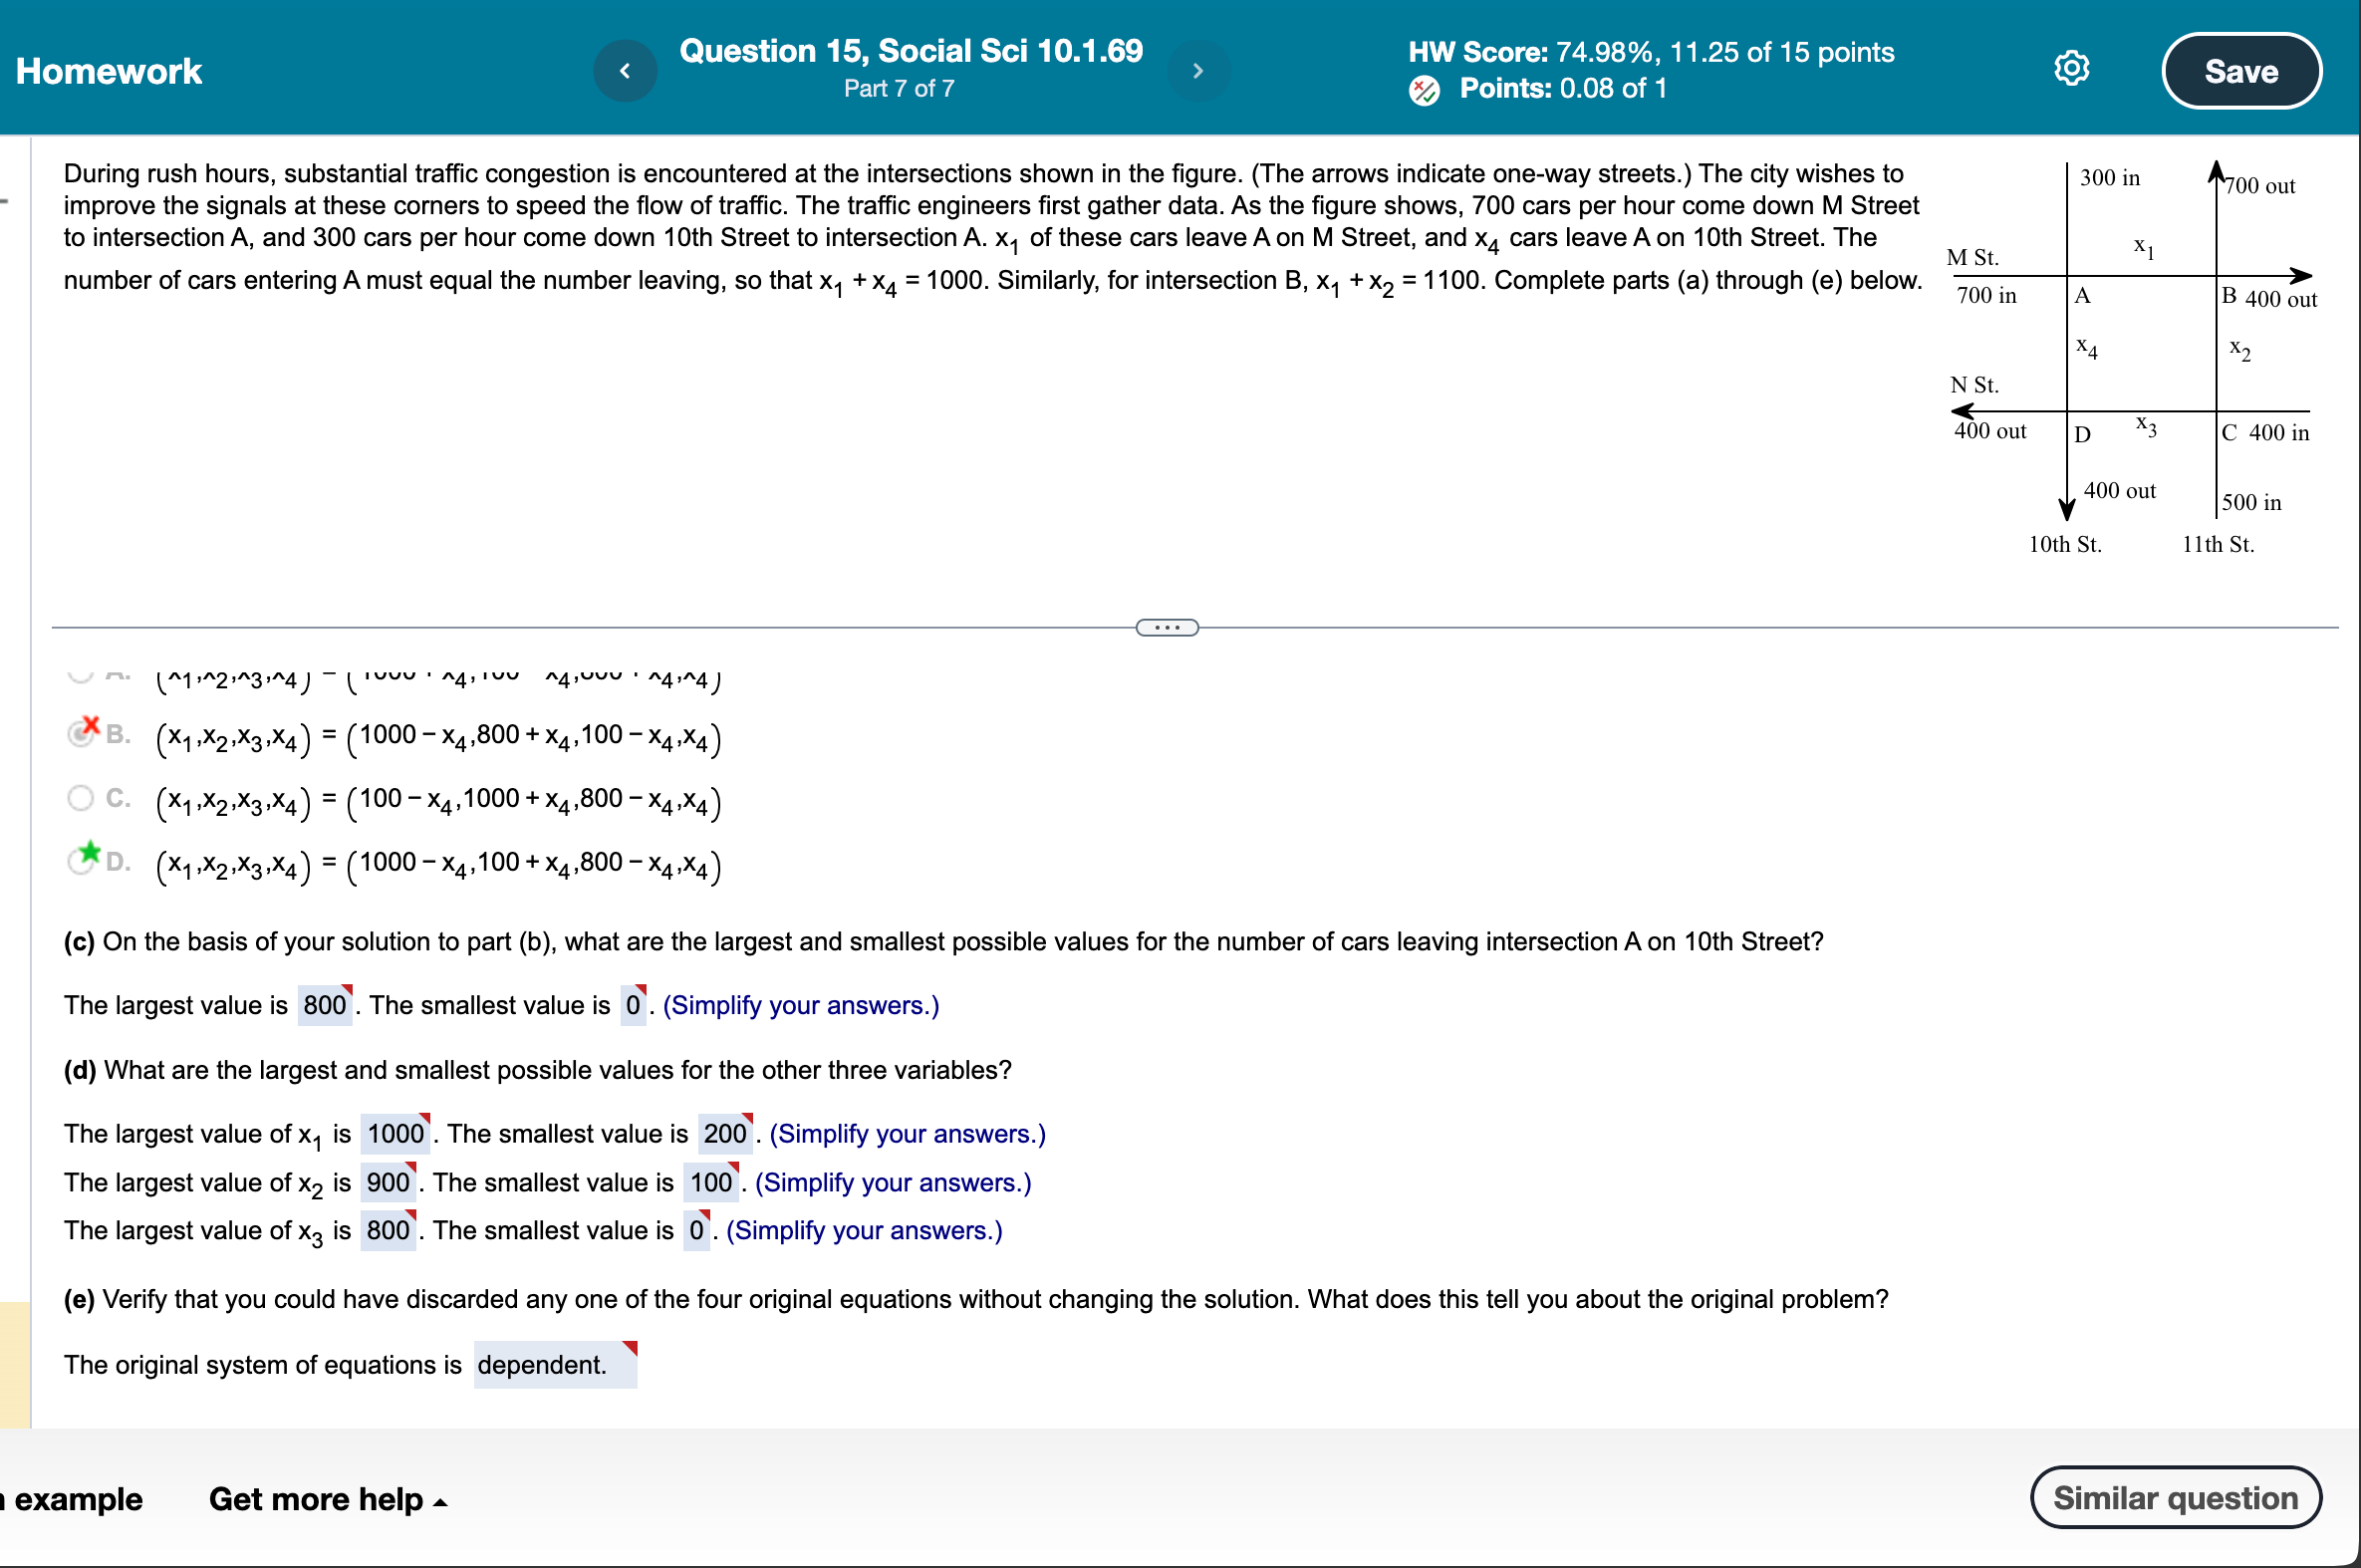2361x1568 pixels.
Task: Open the settings gear icon
Action: tap(2071, 69)
